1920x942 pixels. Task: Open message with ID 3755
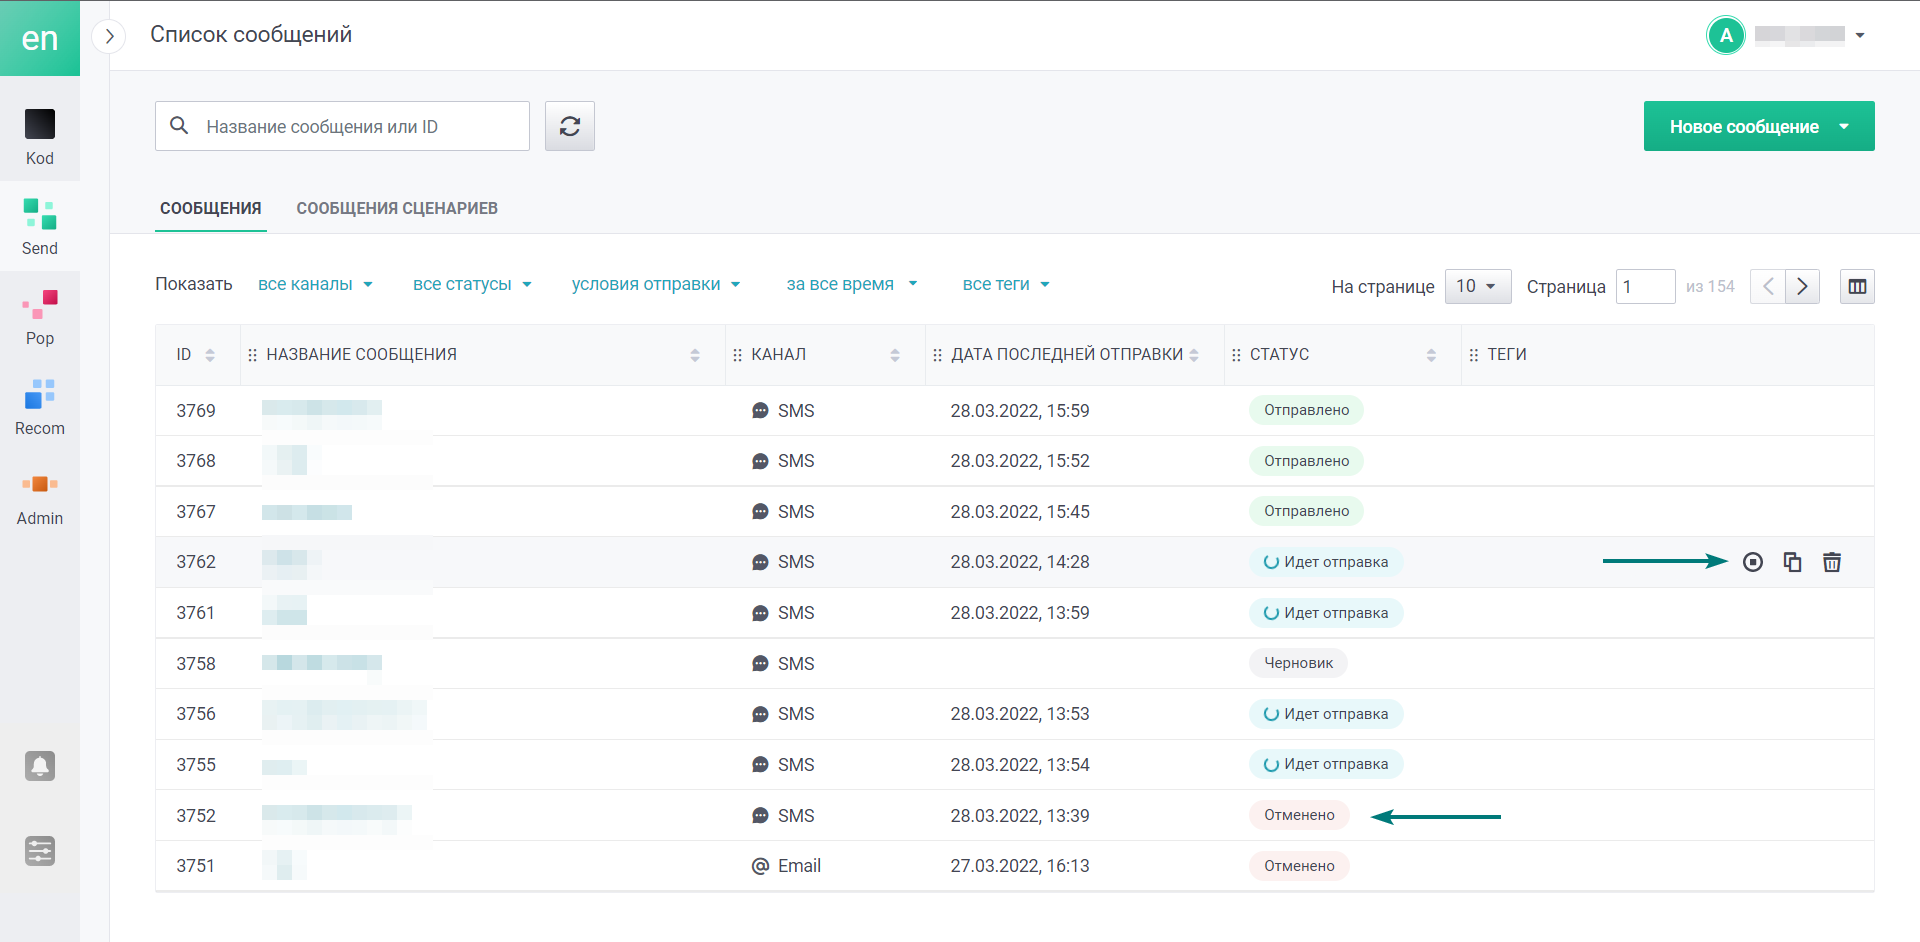click(x=196, y=765)
